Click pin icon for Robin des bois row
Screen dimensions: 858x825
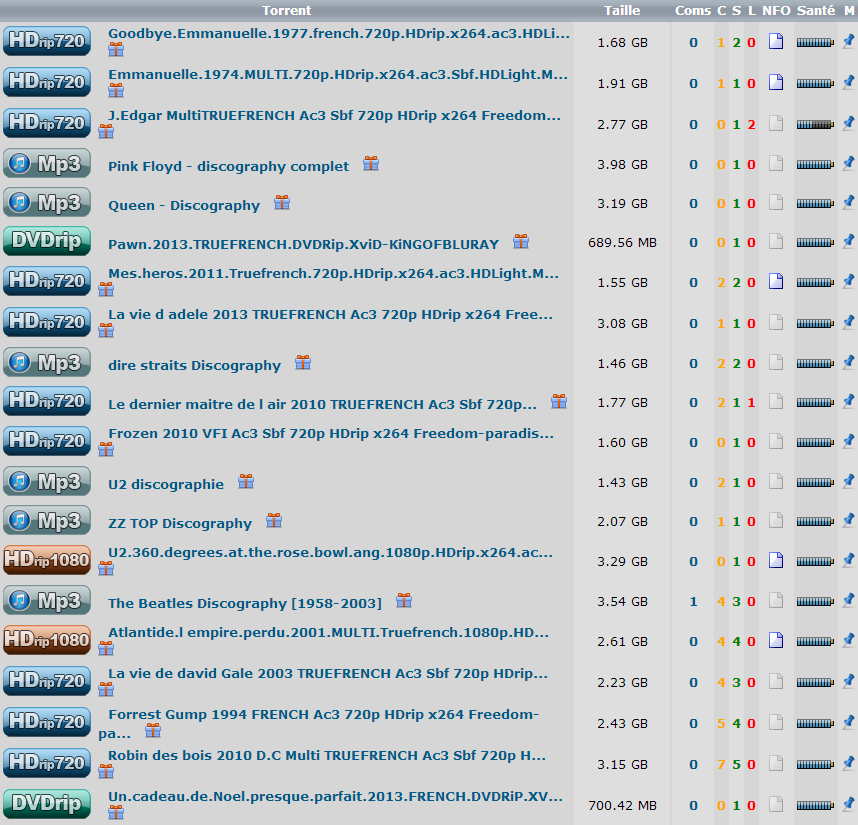[848, 763]
